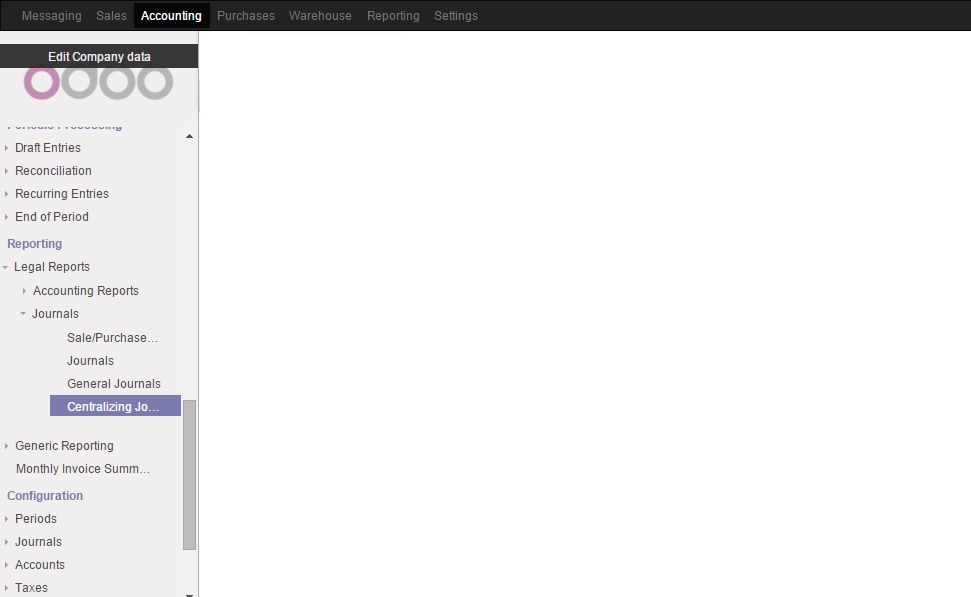Click the Edit Company data button
The width and height of the screenshot is (971, 597).
point(99,56)
